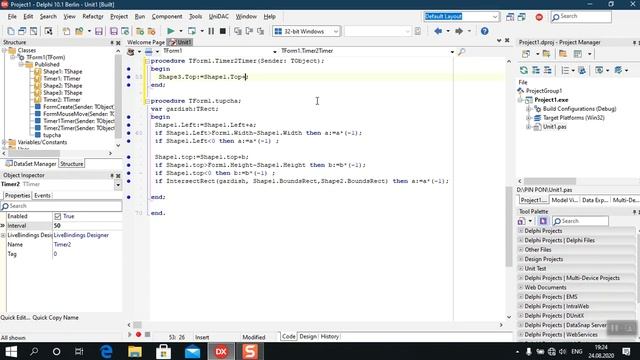Viewport: 640px width, 360px height.
Task: Switch to the History tab
Action: tap(329, 336)
